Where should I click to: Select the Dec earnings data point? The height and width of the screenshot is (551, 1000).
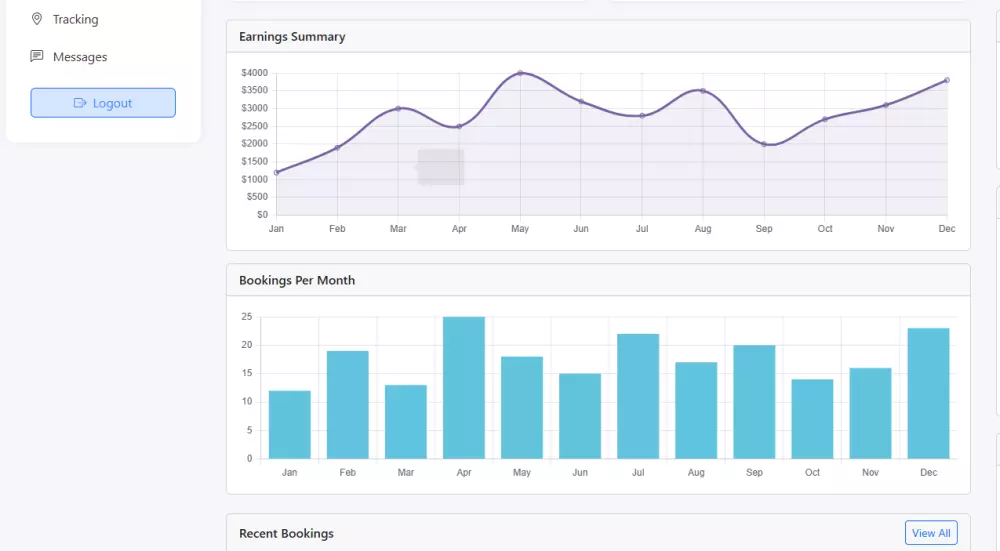point(947,80)
